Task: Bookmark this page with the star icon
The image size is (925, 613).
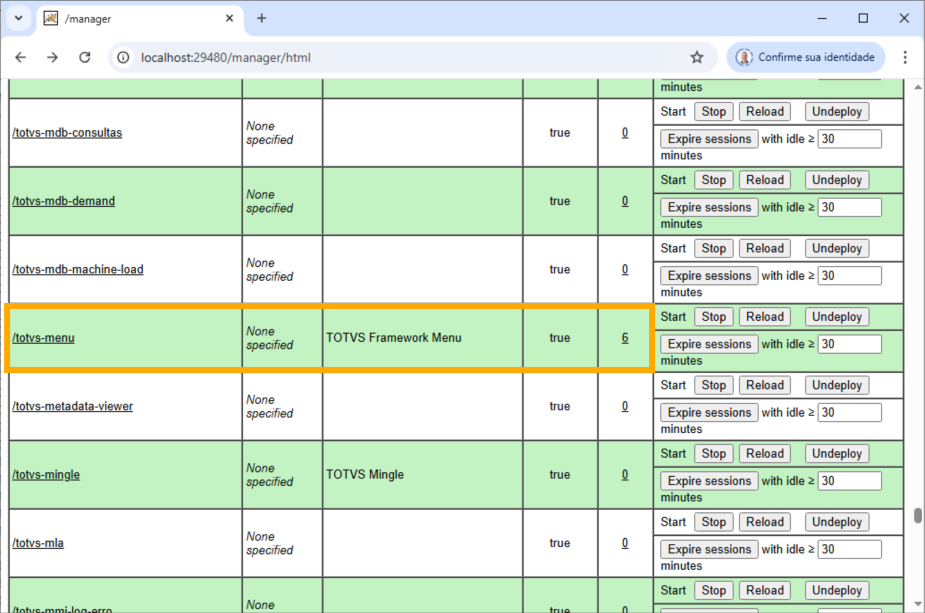Action: tap(697, 57)
